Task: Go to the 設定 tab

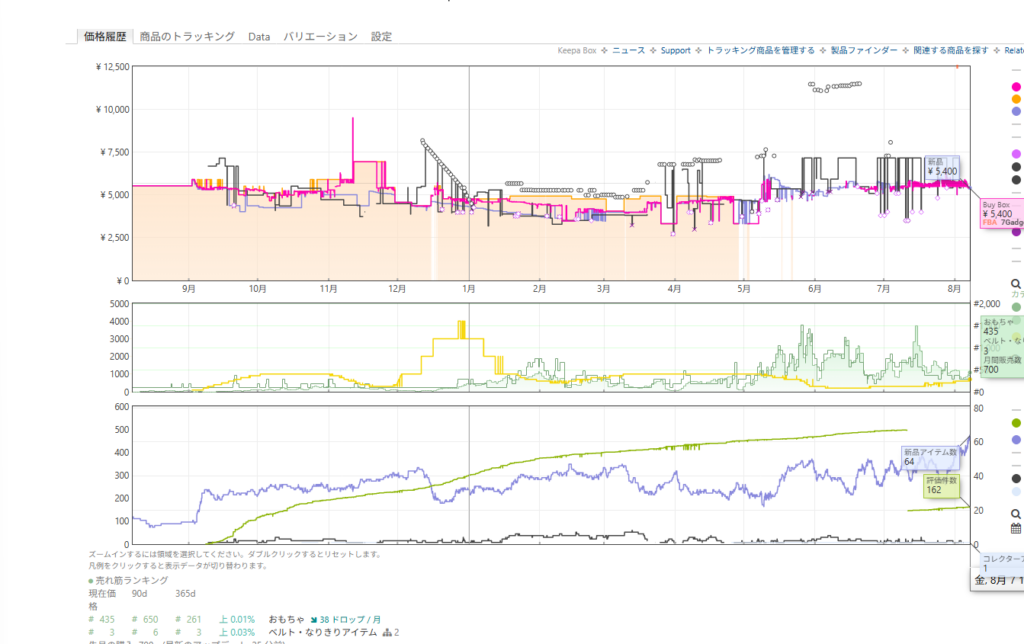Action: 381,37
